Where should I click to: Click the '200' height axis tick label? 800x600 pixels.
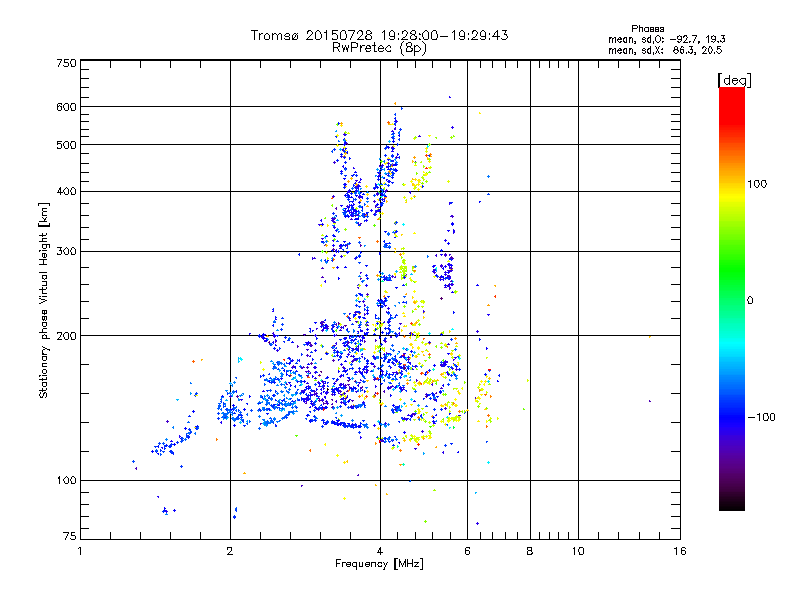pos(66,336)
